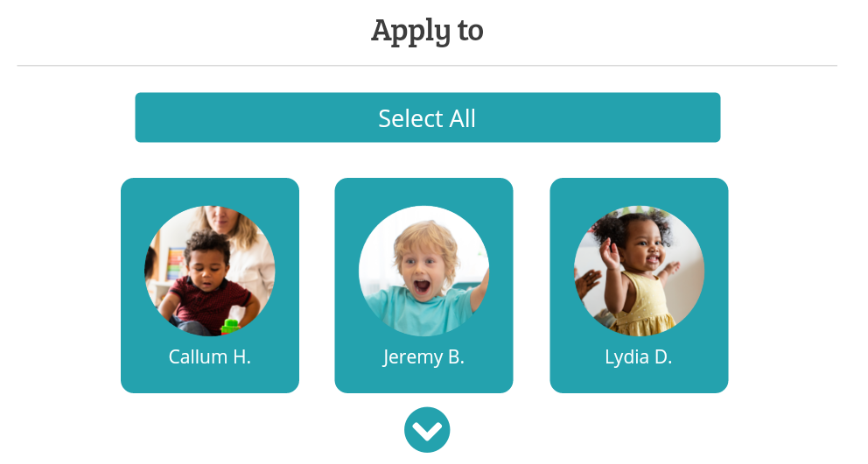The width and height of the screenshot is (868, 464).
Task: Click Callum H.'s round profile photo
Action: (210, 270)
